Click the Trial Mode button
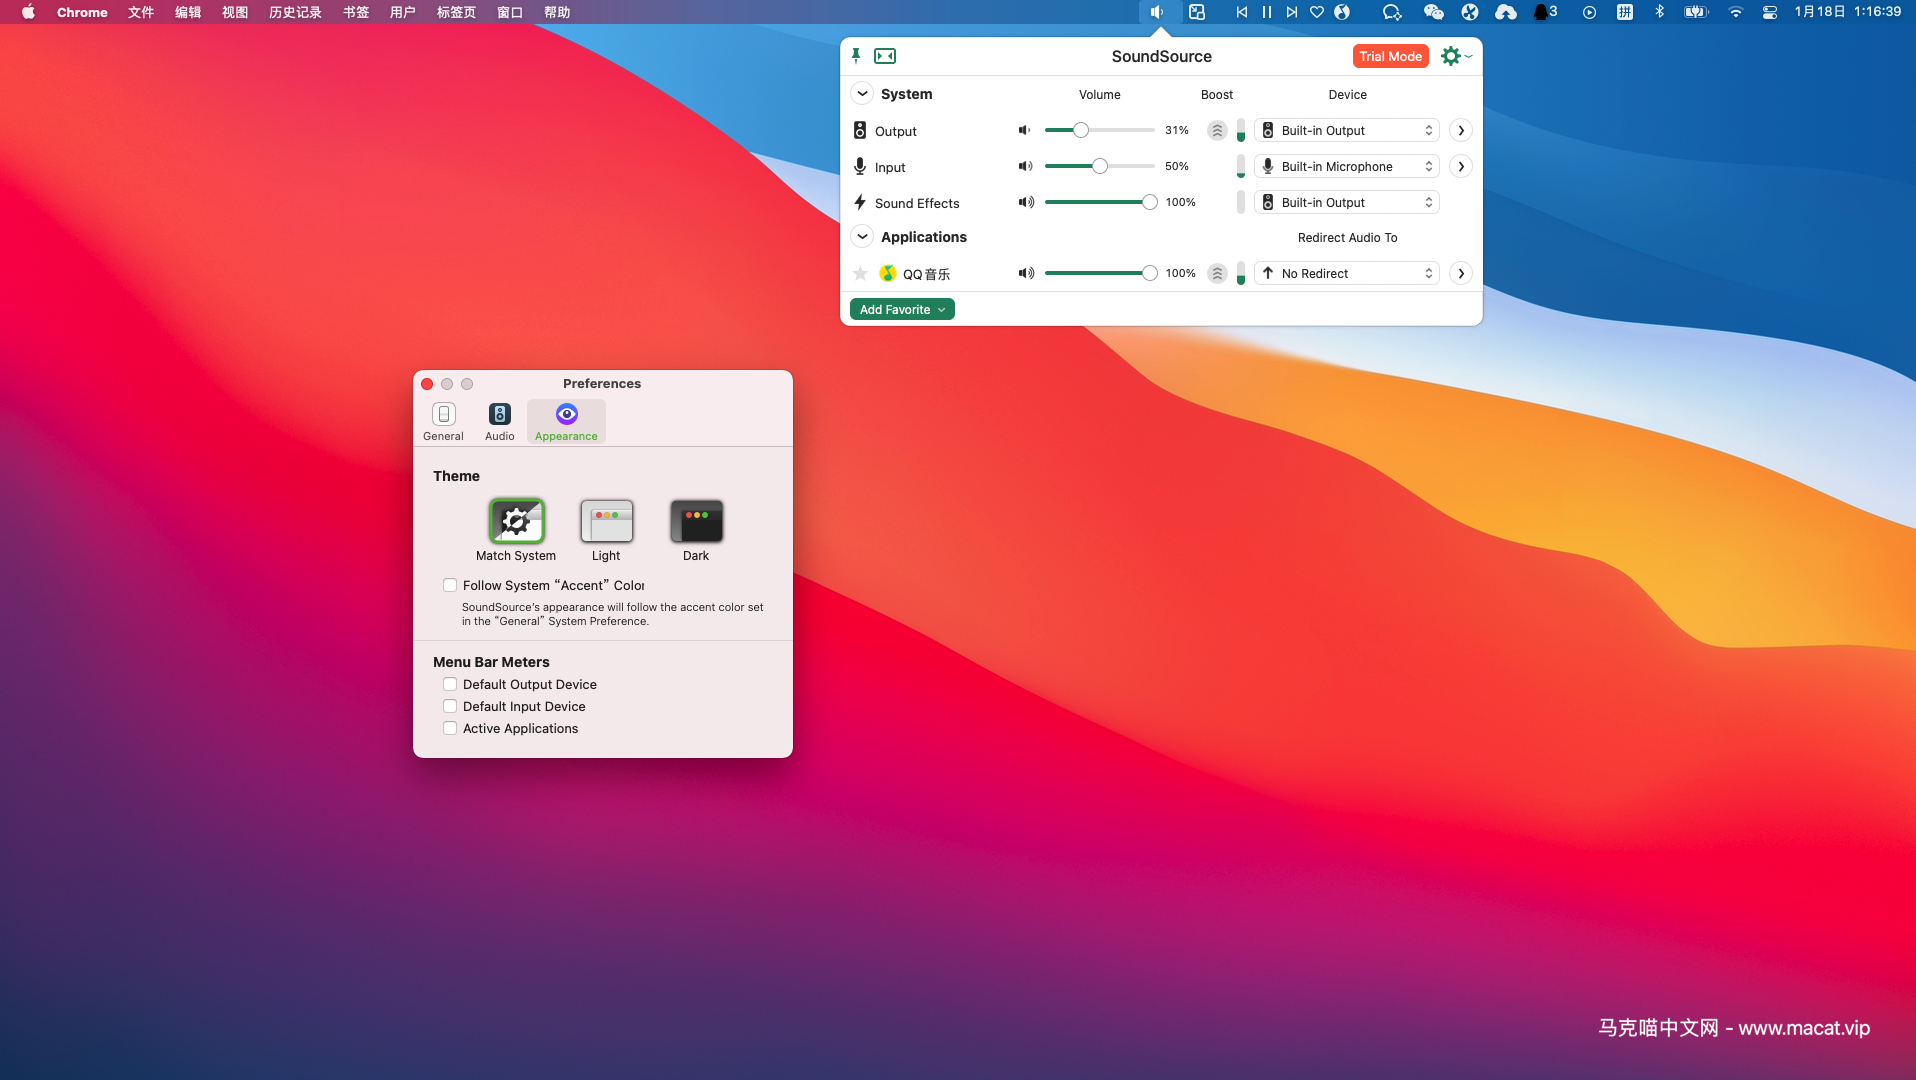Viewport: 1916px width, 1080px height. click(x=1390, y=56)
